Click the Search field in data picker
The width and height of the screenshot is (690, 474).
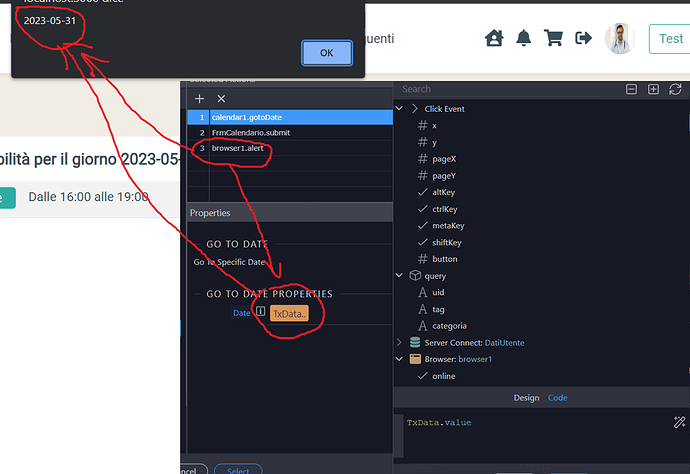tap(499, 89)
